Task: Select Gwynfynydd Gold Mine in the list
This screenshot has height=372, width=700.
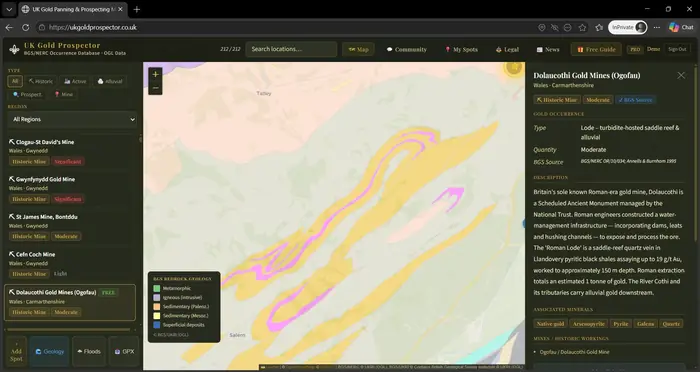Action: pos(71,189)
